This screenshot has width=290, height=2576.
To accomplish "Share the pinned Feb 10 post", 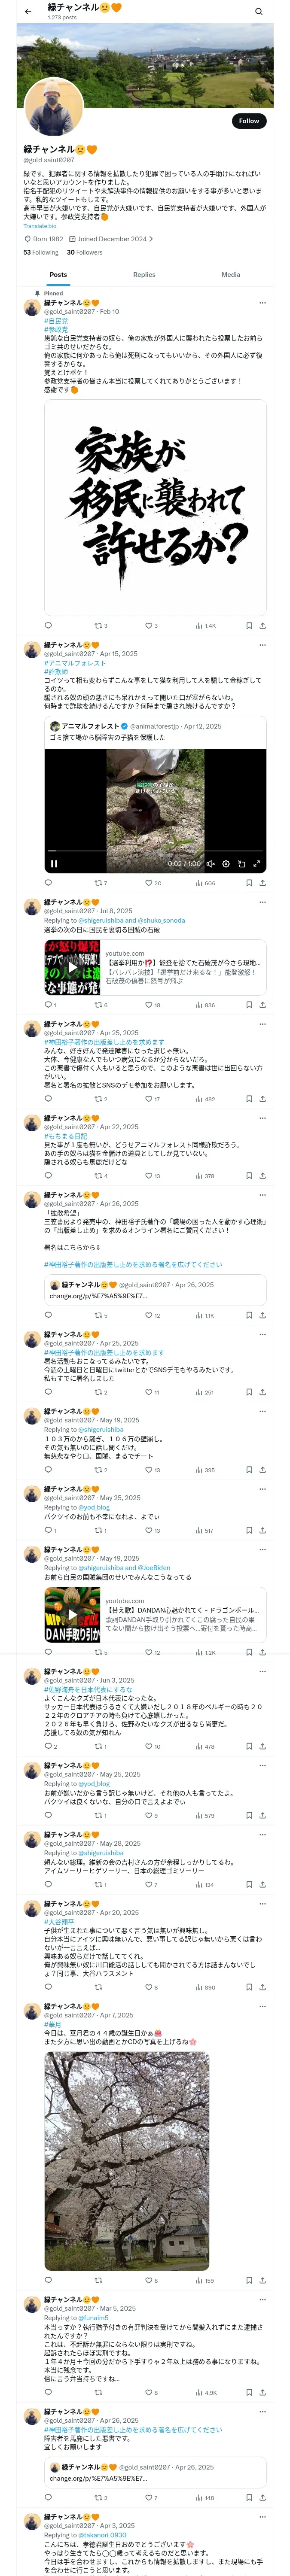I will pos(262,625).
